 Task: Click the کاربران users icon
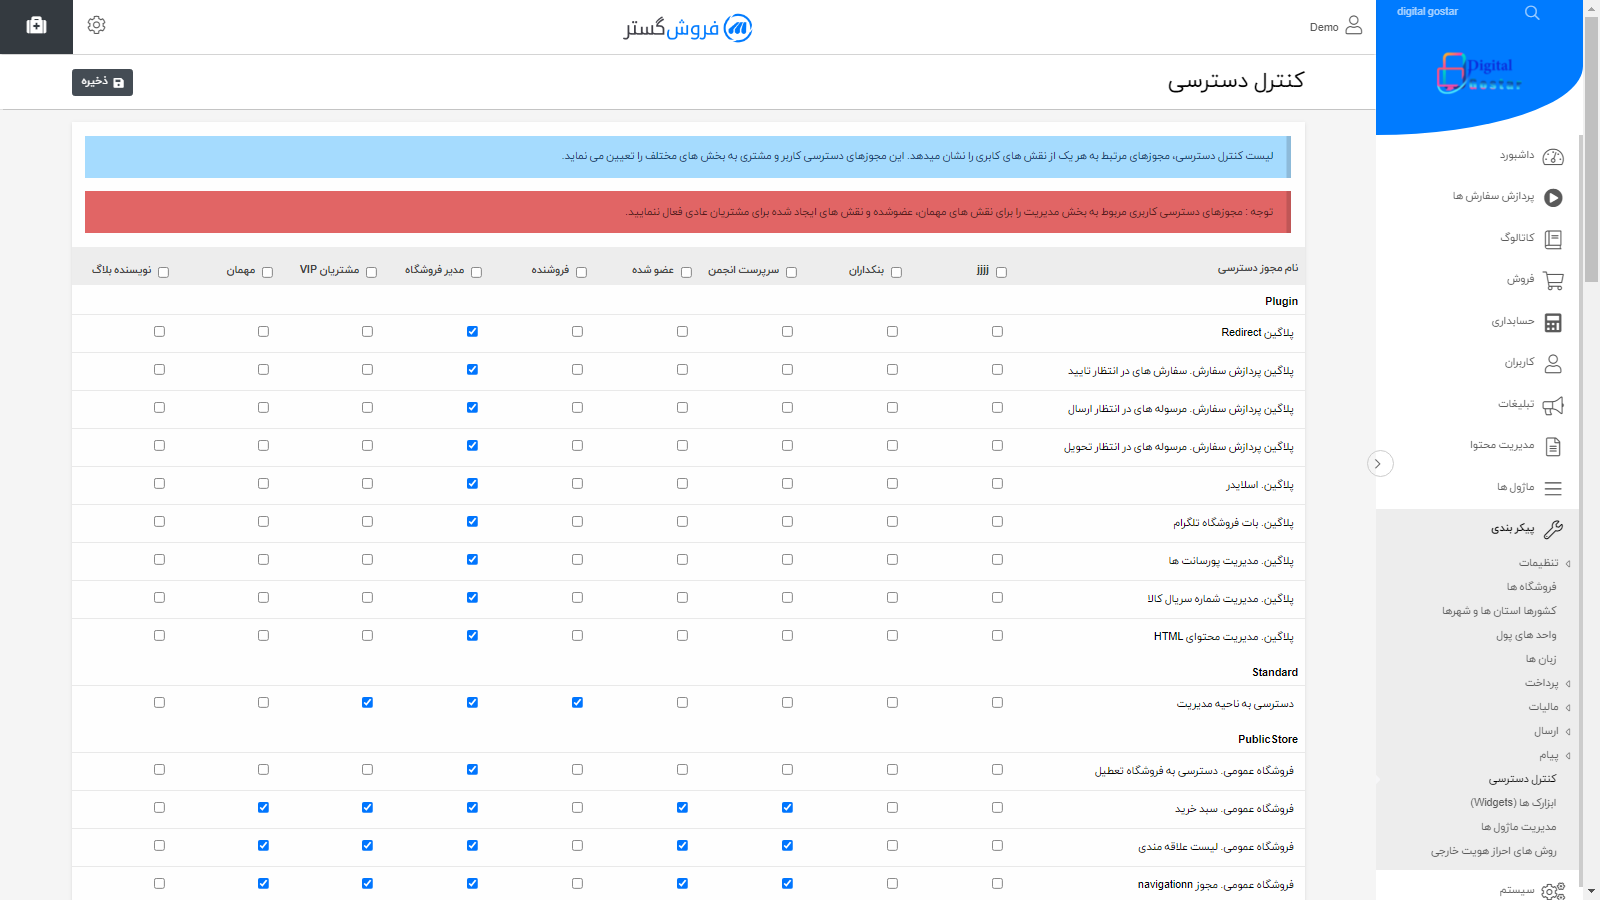coord(1553,364)
